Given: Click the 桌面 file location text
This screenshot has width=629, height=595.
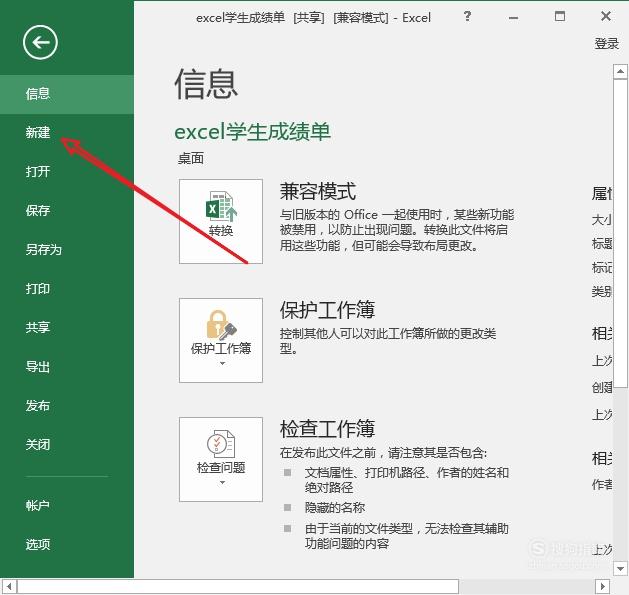Looking at the screenshot, I should click(x=191, y=158).
